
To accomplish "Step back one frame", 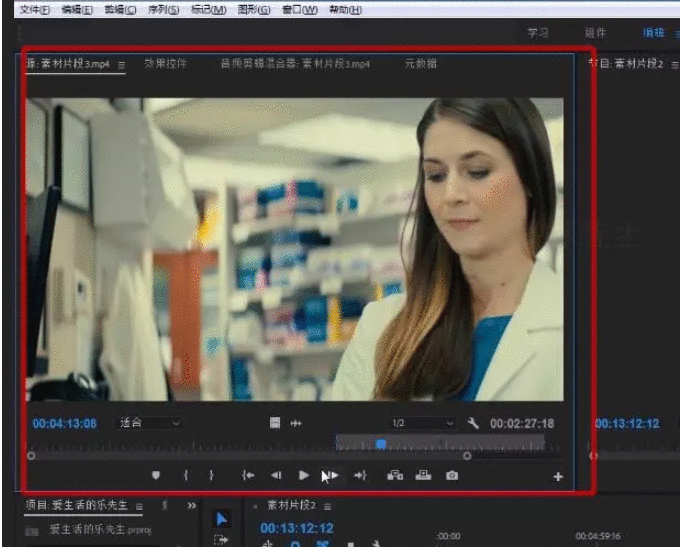I will 276,476.
